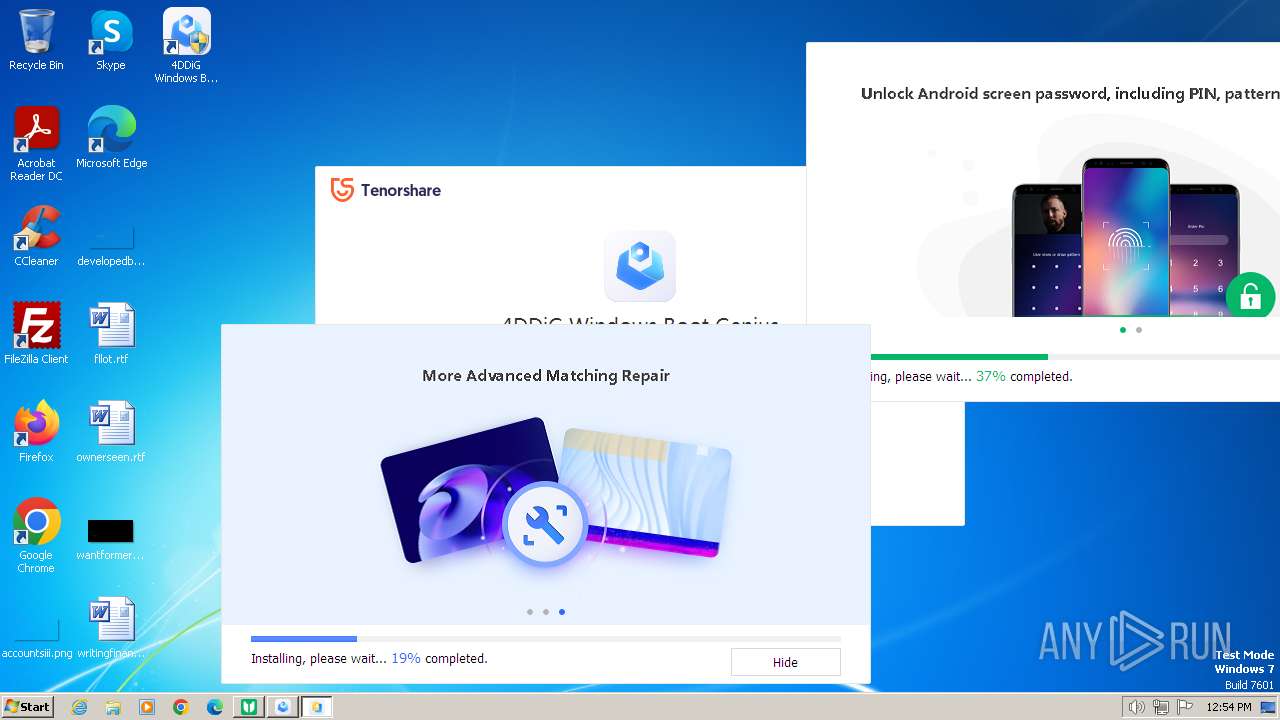This screenshot has height=720, width=1280.
Task: Switch to 4DDiG installer taskbar button
Action: point(283,707)
